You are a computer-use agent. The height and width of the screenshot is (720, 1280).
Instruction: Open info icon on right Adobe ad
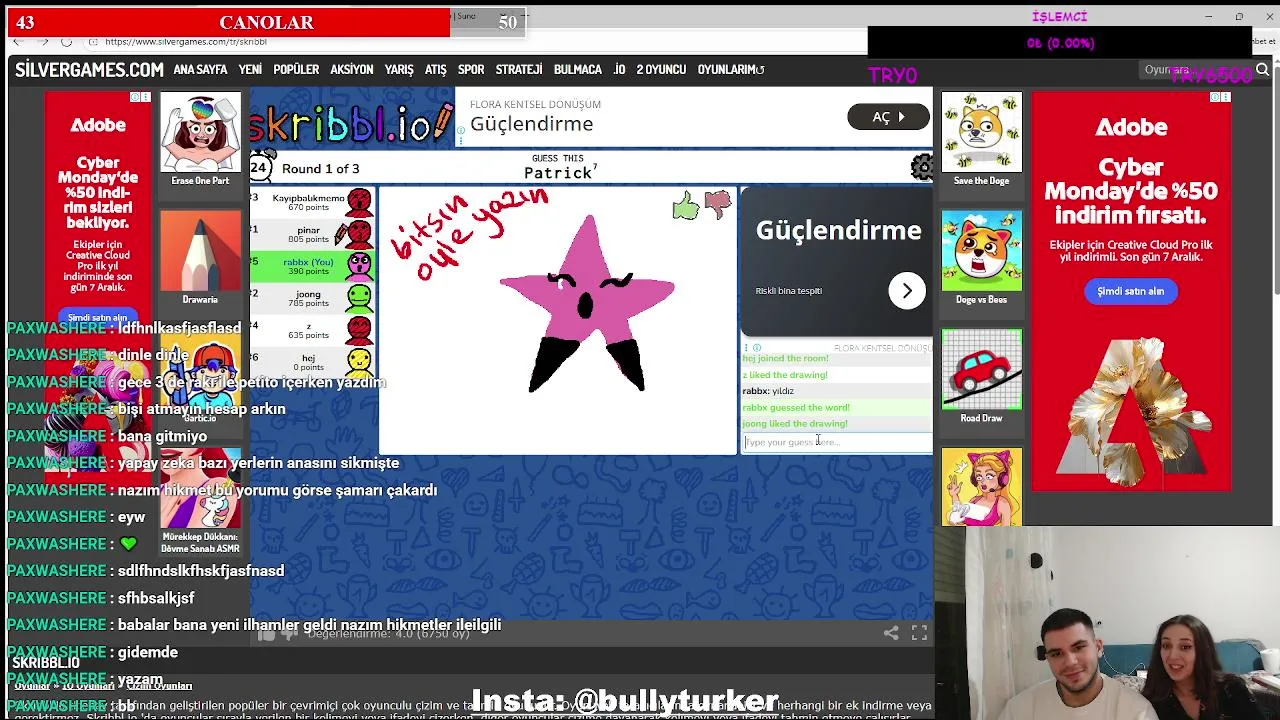coord(1216,97)
